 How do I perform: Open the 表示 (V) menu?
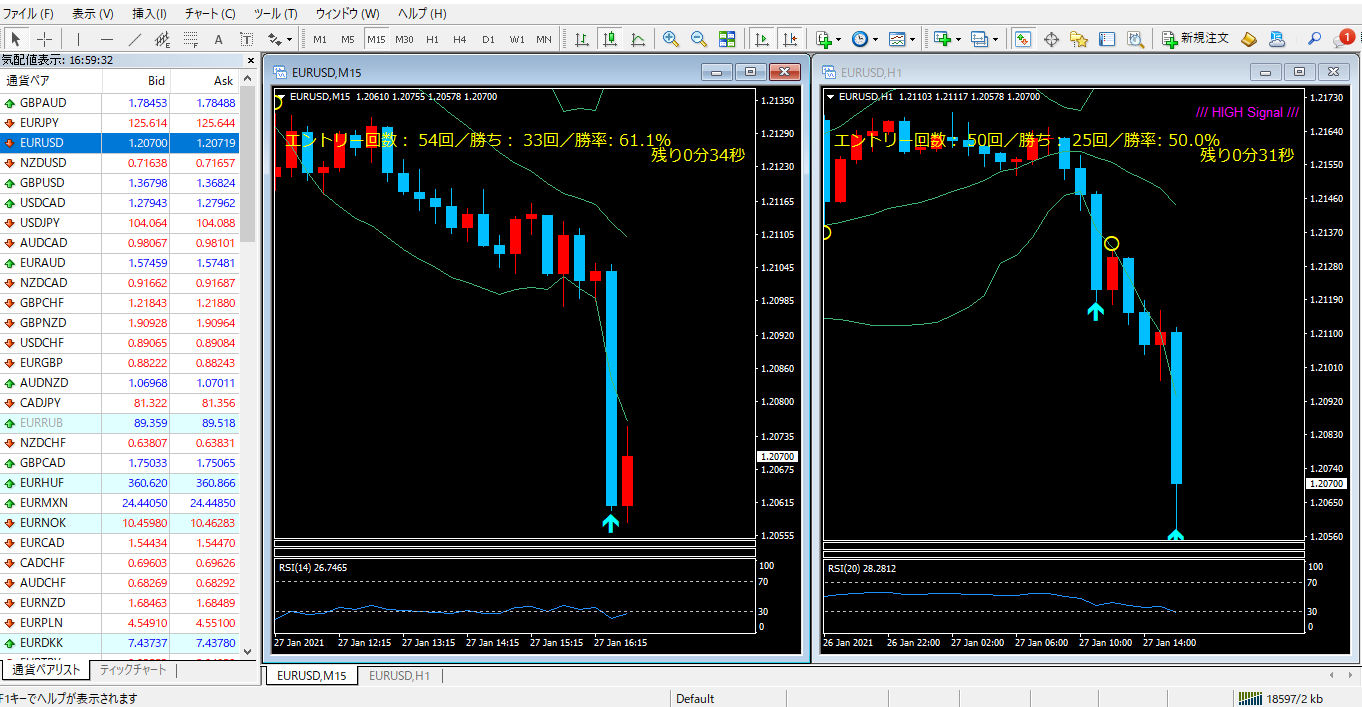click(92, 14)
